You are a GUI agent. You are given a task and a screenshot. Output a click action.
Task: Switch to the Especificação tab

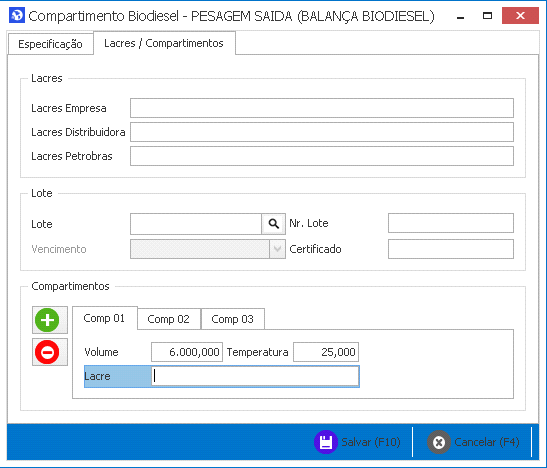[51, 44]
